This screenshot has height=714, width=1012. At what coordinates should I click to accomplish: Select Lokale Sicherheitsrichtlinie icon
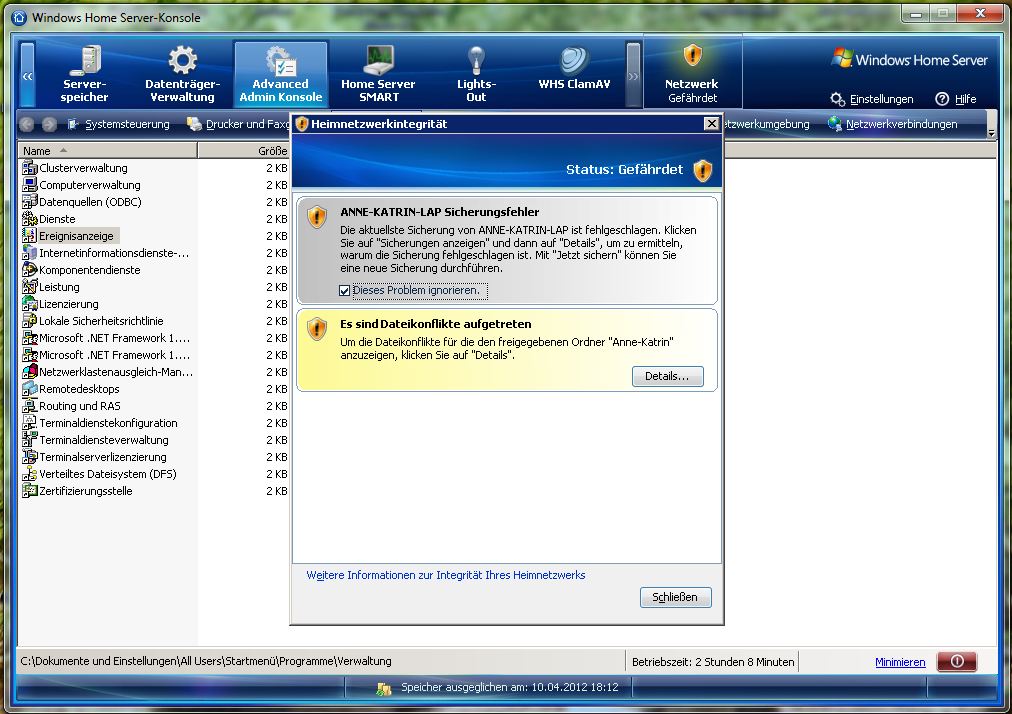30,321
